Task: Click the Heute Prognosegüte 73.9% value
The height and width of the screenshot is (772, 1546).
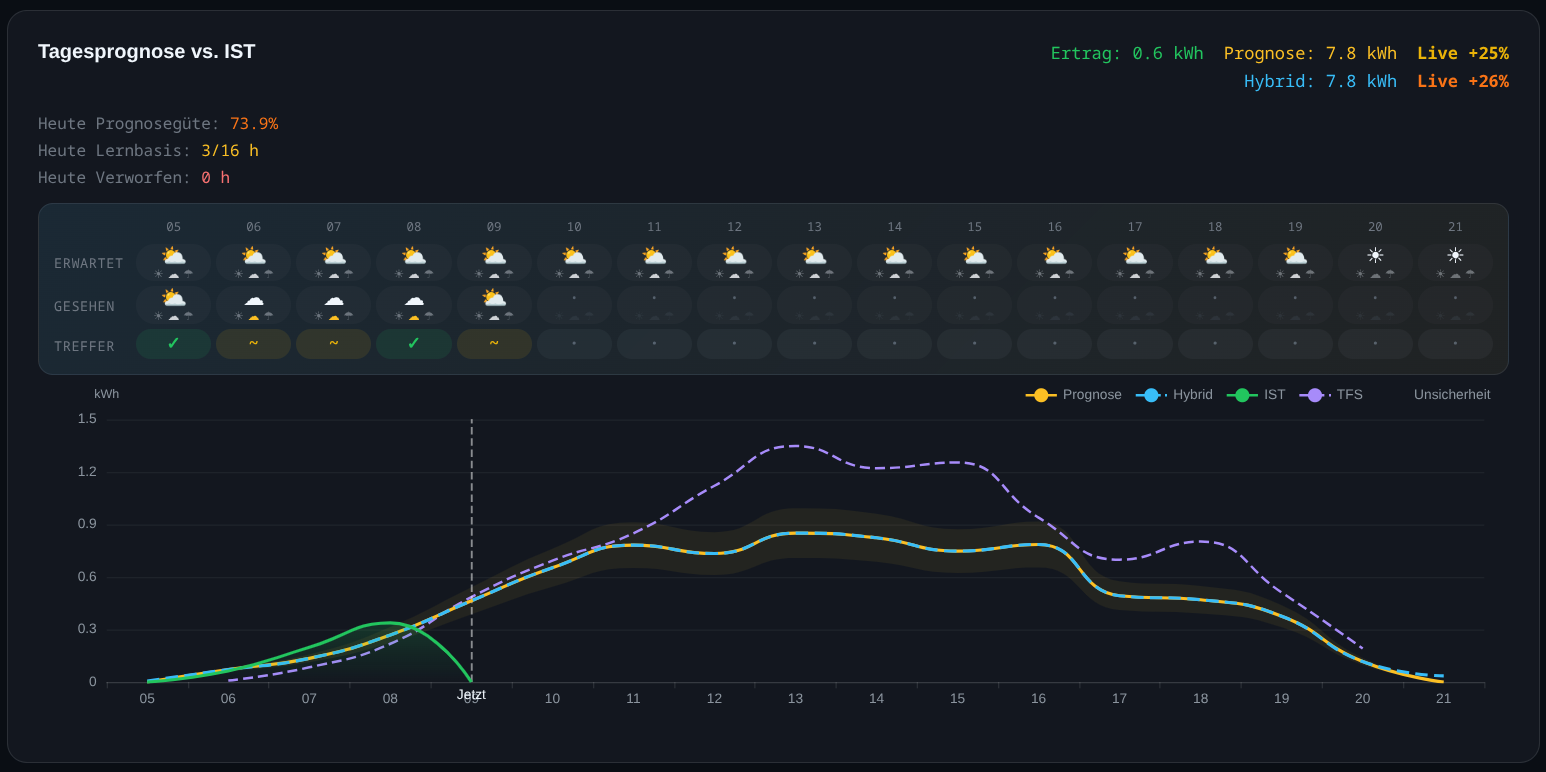Action: 254,123
